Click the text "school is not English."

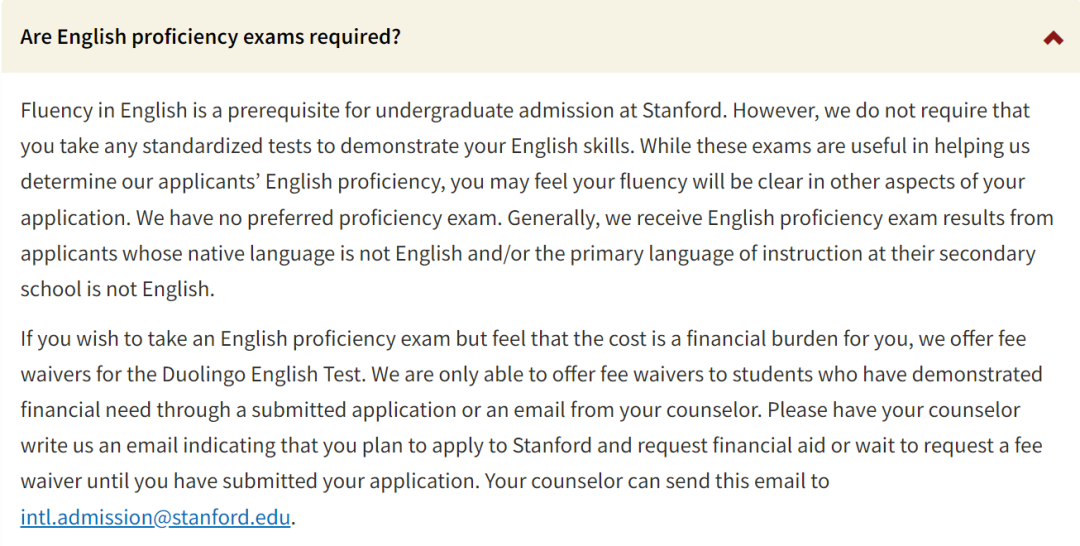[x=118, y=288]
